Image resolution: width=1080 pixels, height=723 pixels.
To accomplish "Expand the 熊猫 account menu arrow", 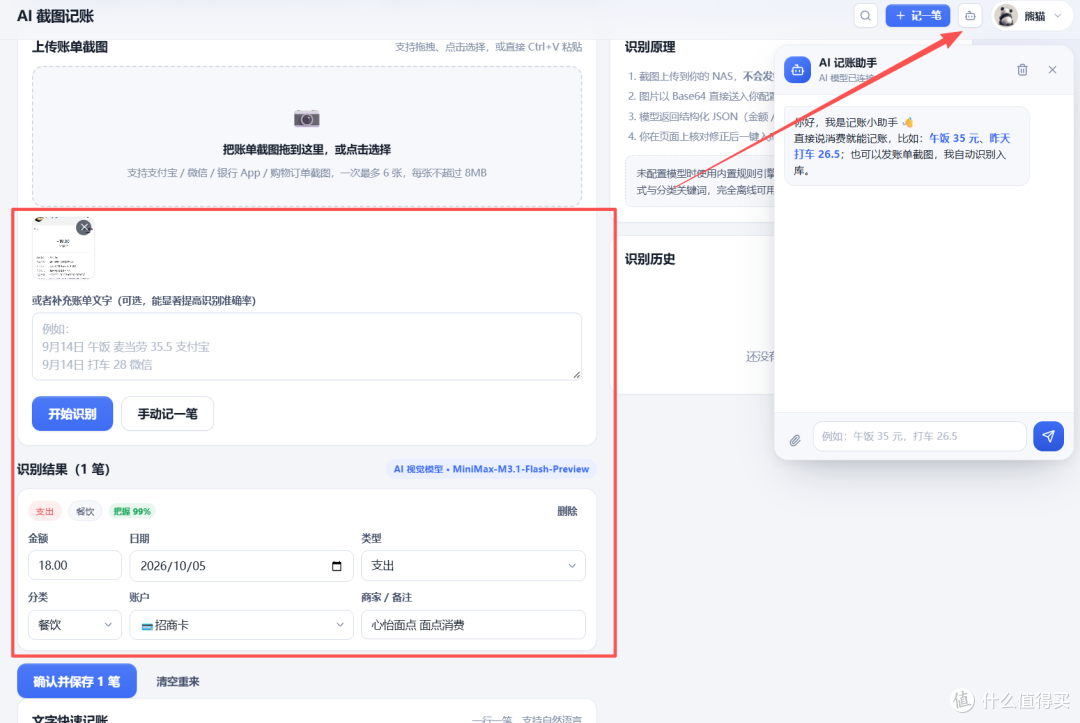I will (x=1058, y=16).
